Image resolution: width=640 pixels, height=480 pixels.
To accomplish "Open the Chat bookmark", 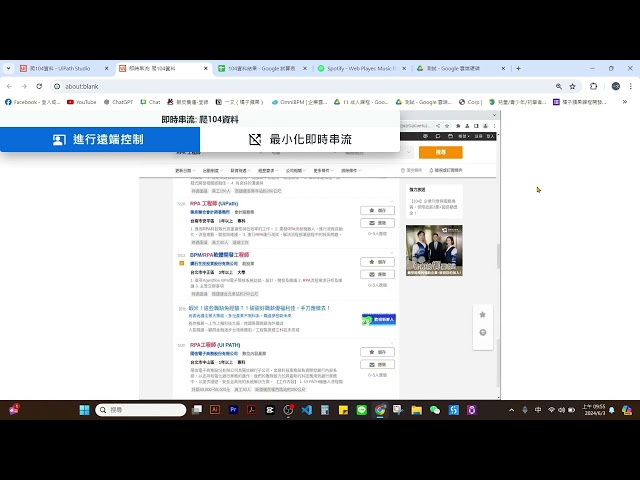I will pos(150,102).
